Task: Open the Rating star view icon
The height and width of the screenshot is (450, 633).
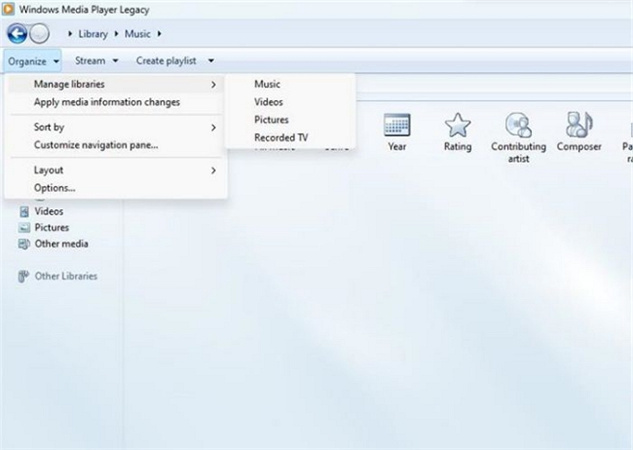Action: point(457,125)
